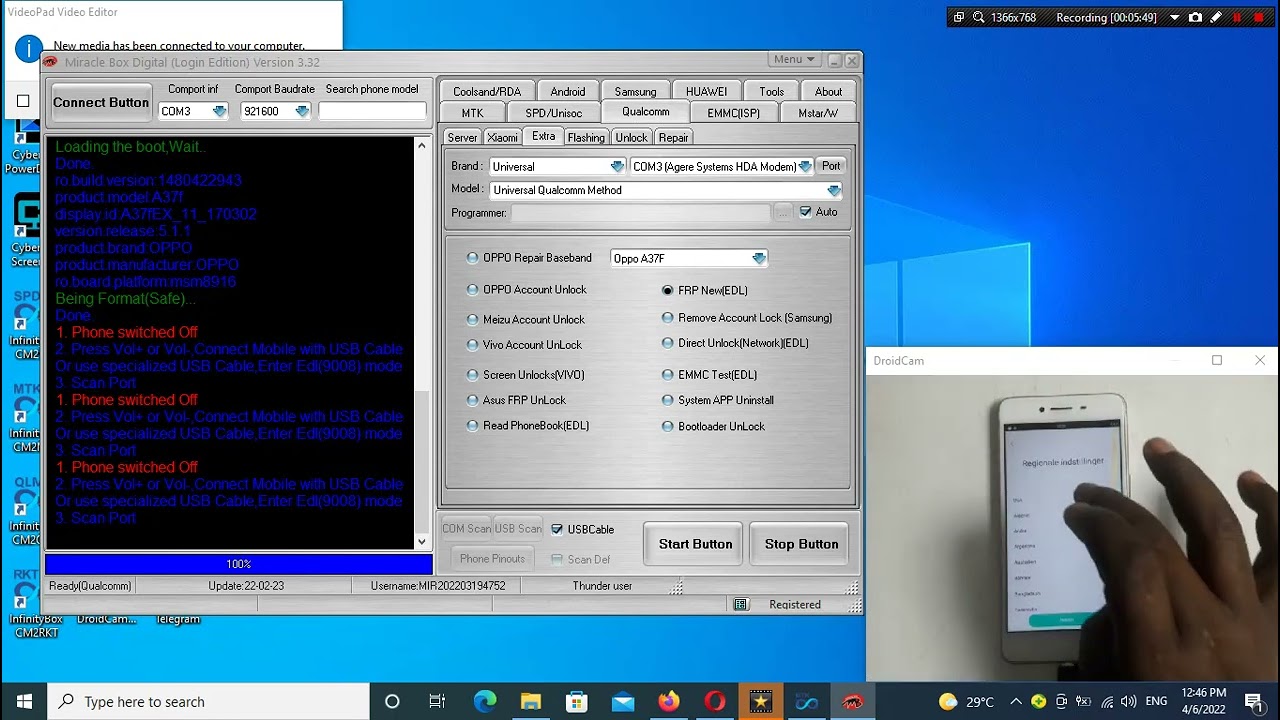Expand the recording toolbar dropdown arrow
Image resolution: width=1280 pixels, height=720 pixels.
coord(1174,17)
